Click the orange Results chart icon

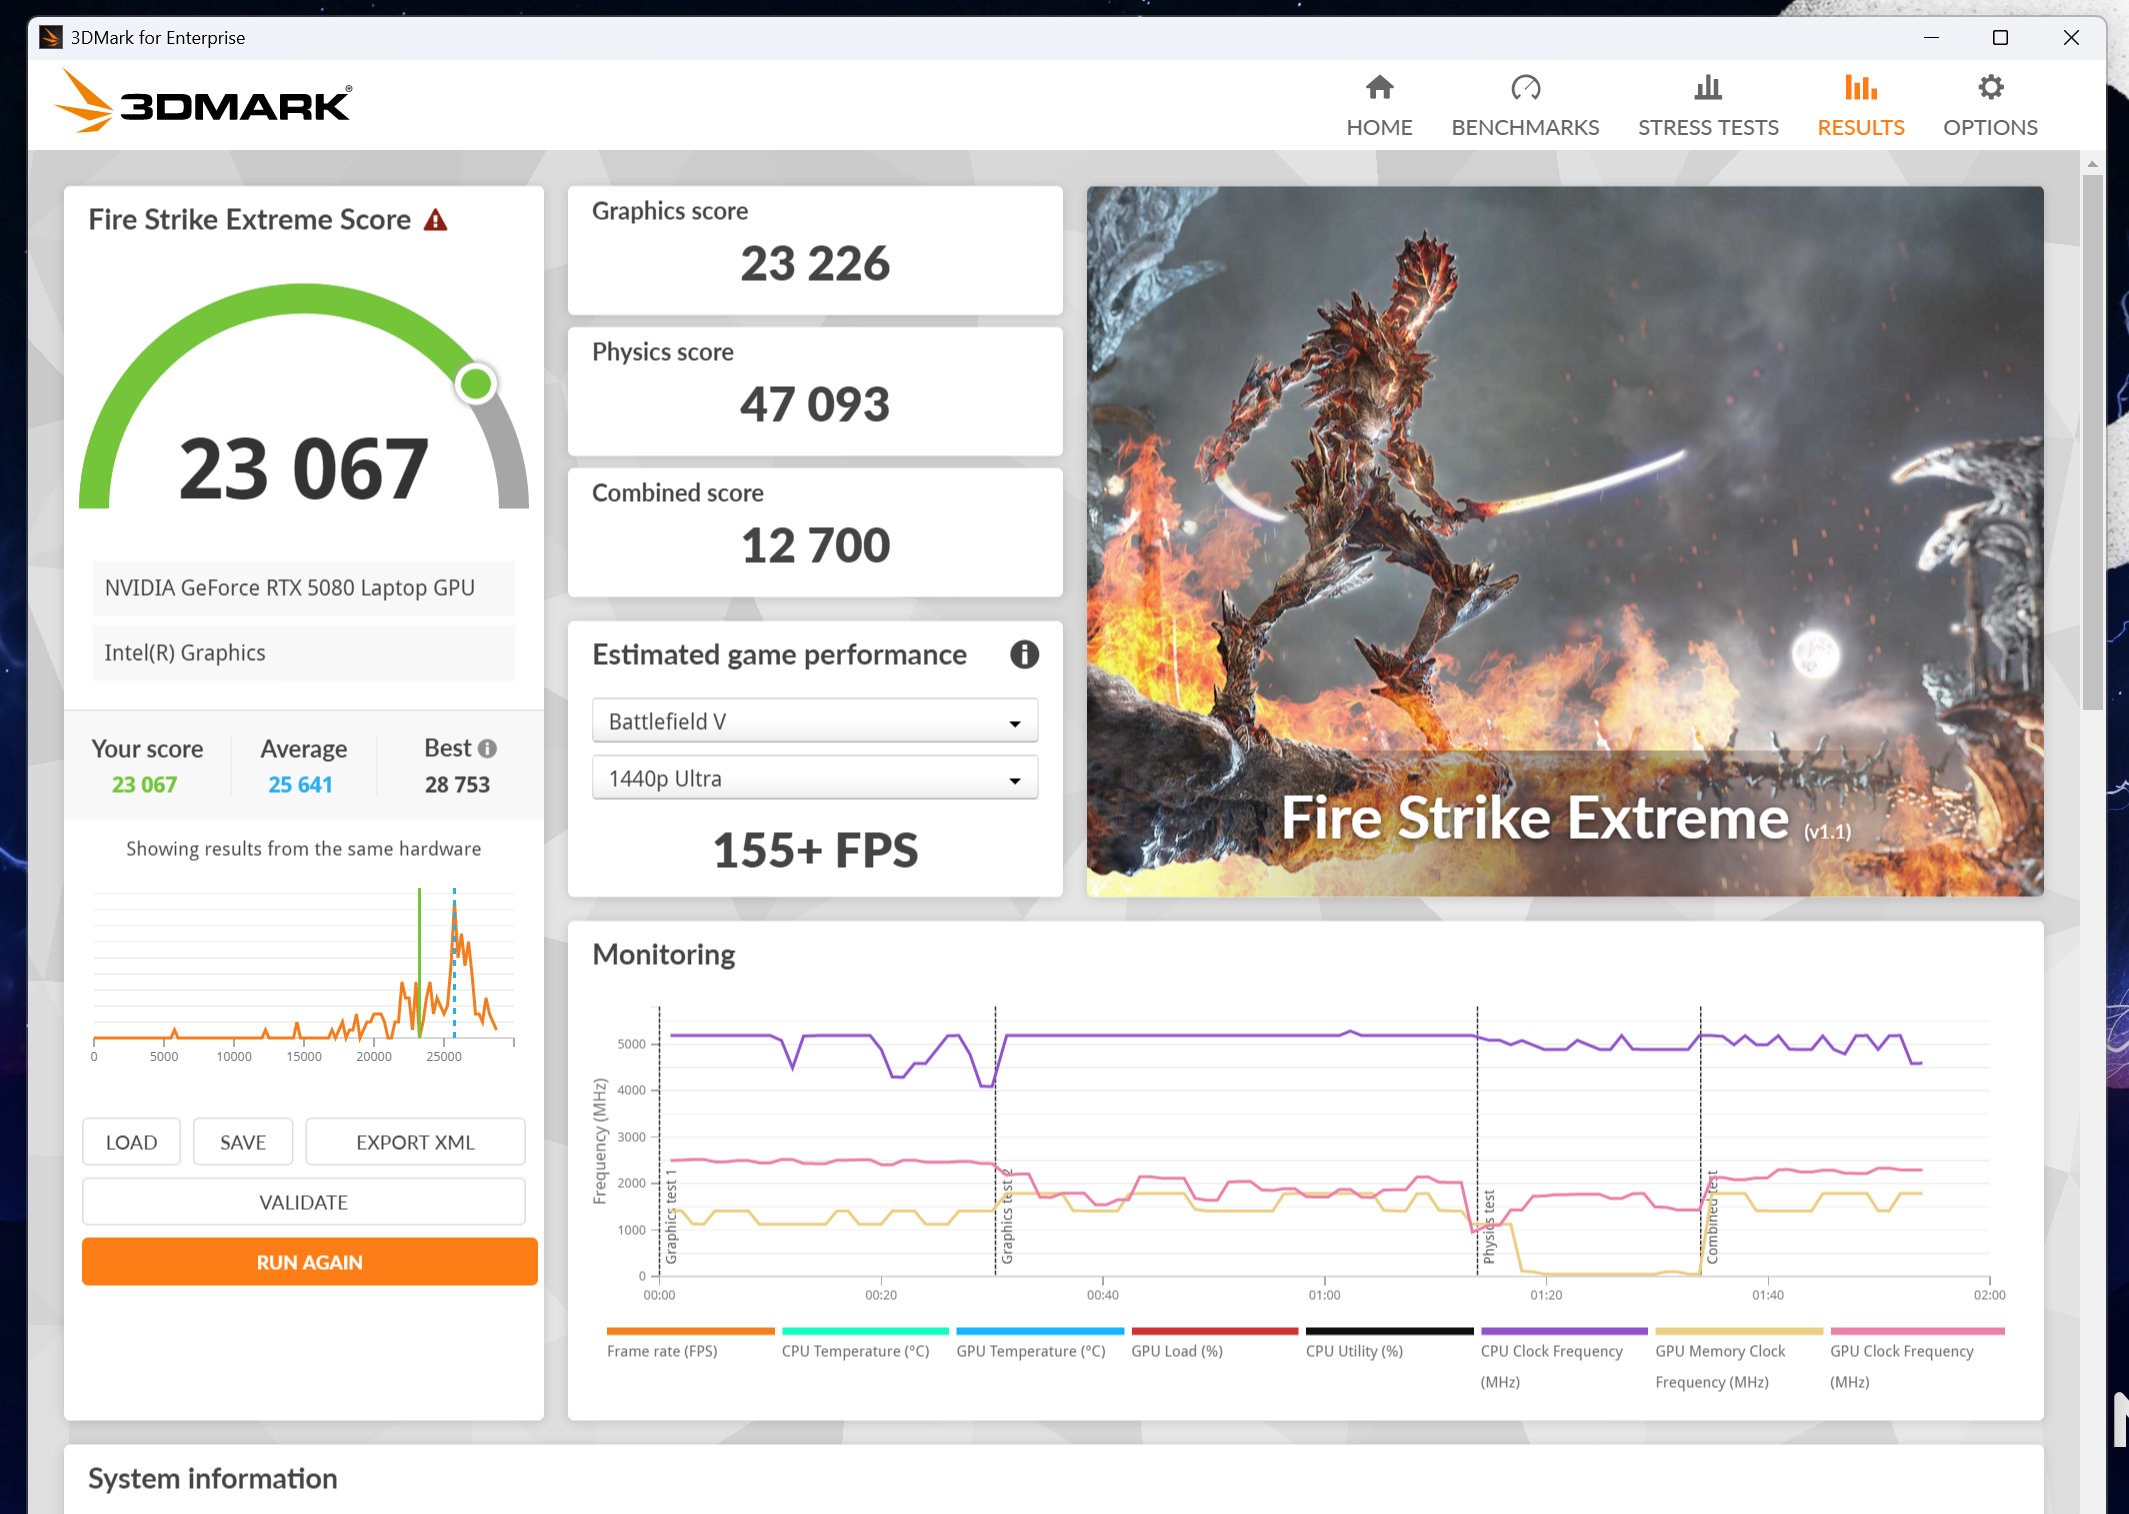click(1860, 88)
